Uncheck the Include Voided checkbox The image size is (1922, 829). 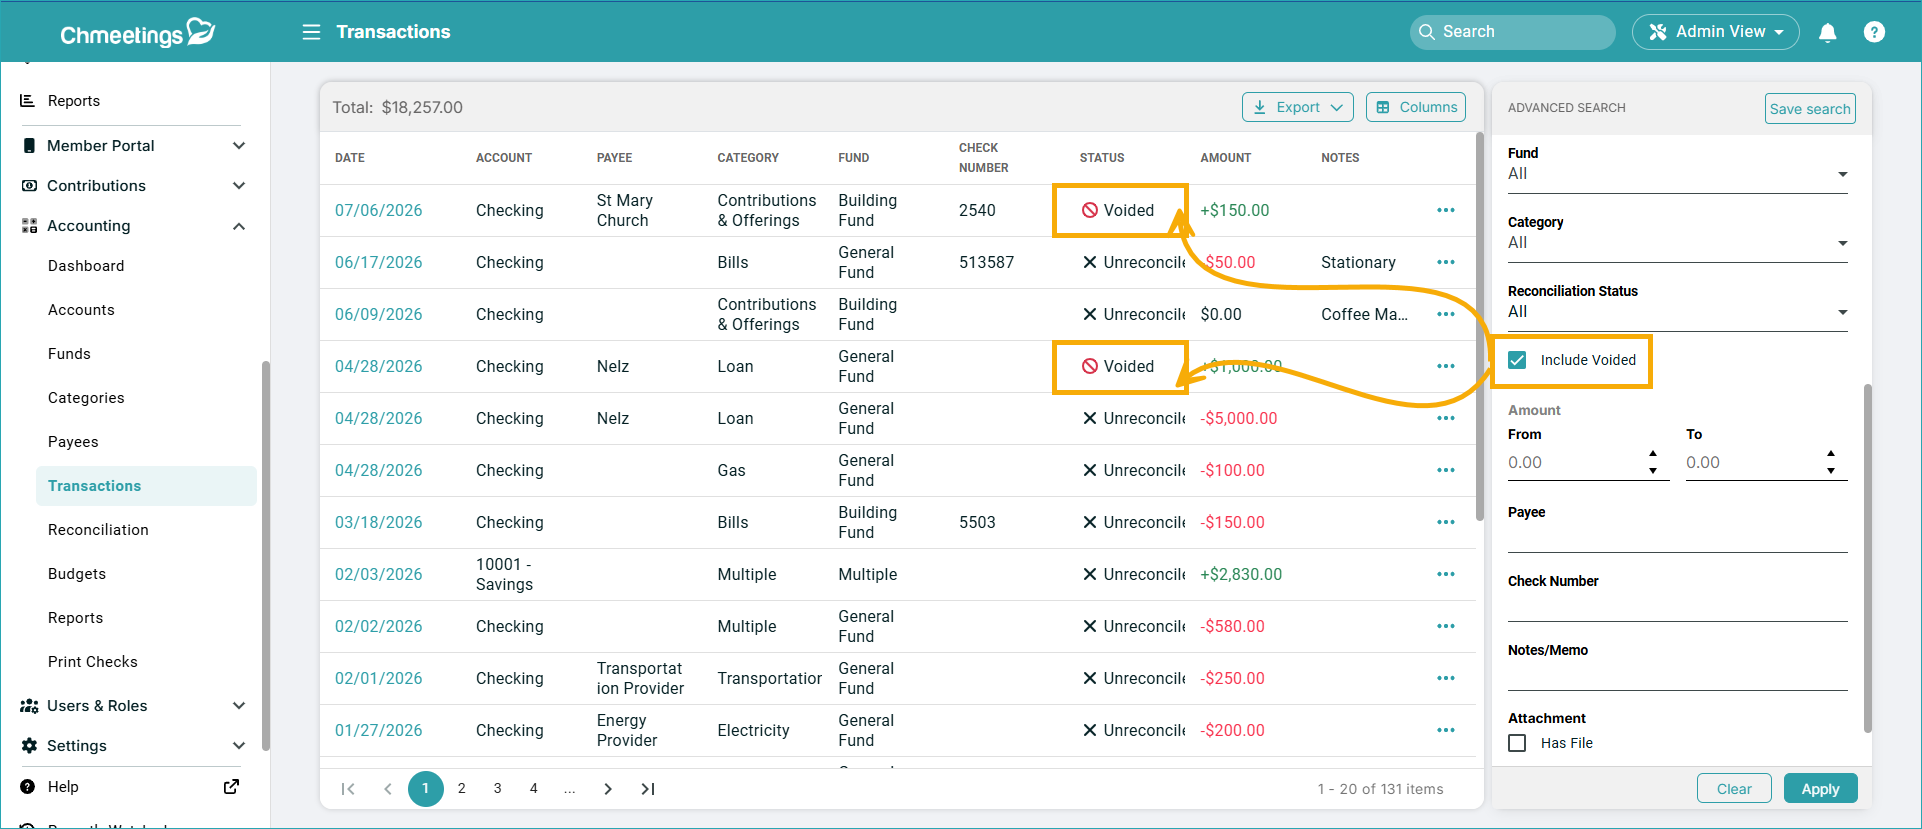click(1517, 360)
